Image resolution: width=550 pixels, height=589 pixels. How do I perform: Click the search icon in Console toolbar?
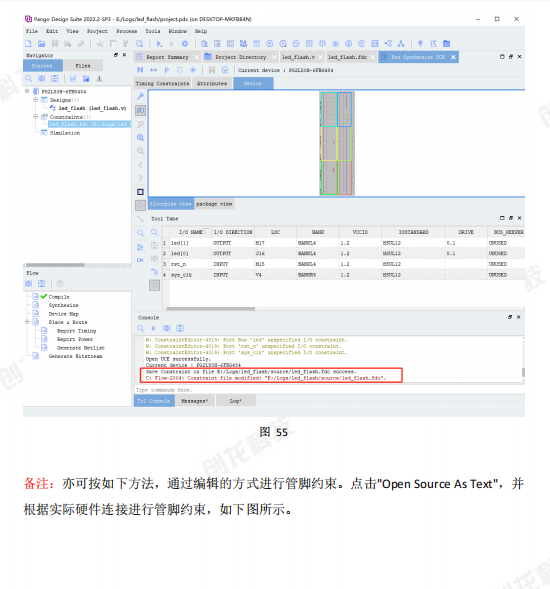[x=141, y=328]
